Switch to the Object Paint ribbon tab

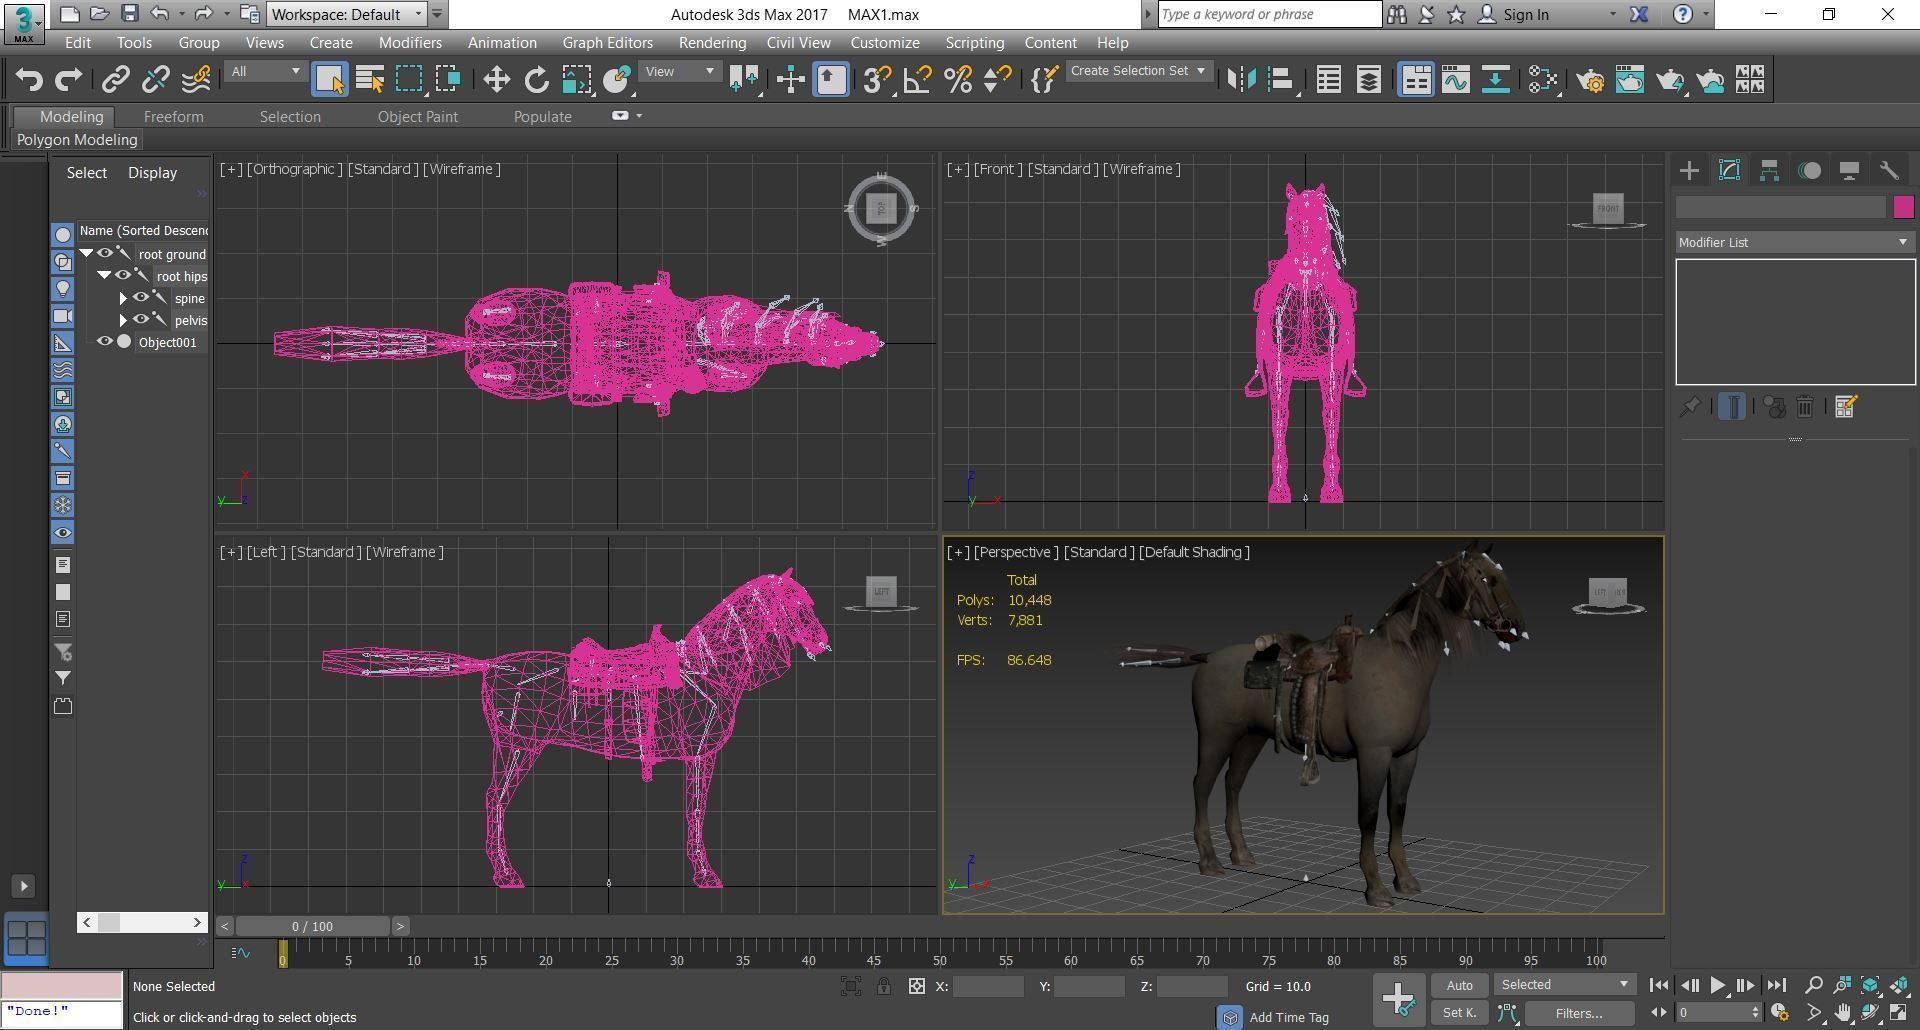(418, 116)
